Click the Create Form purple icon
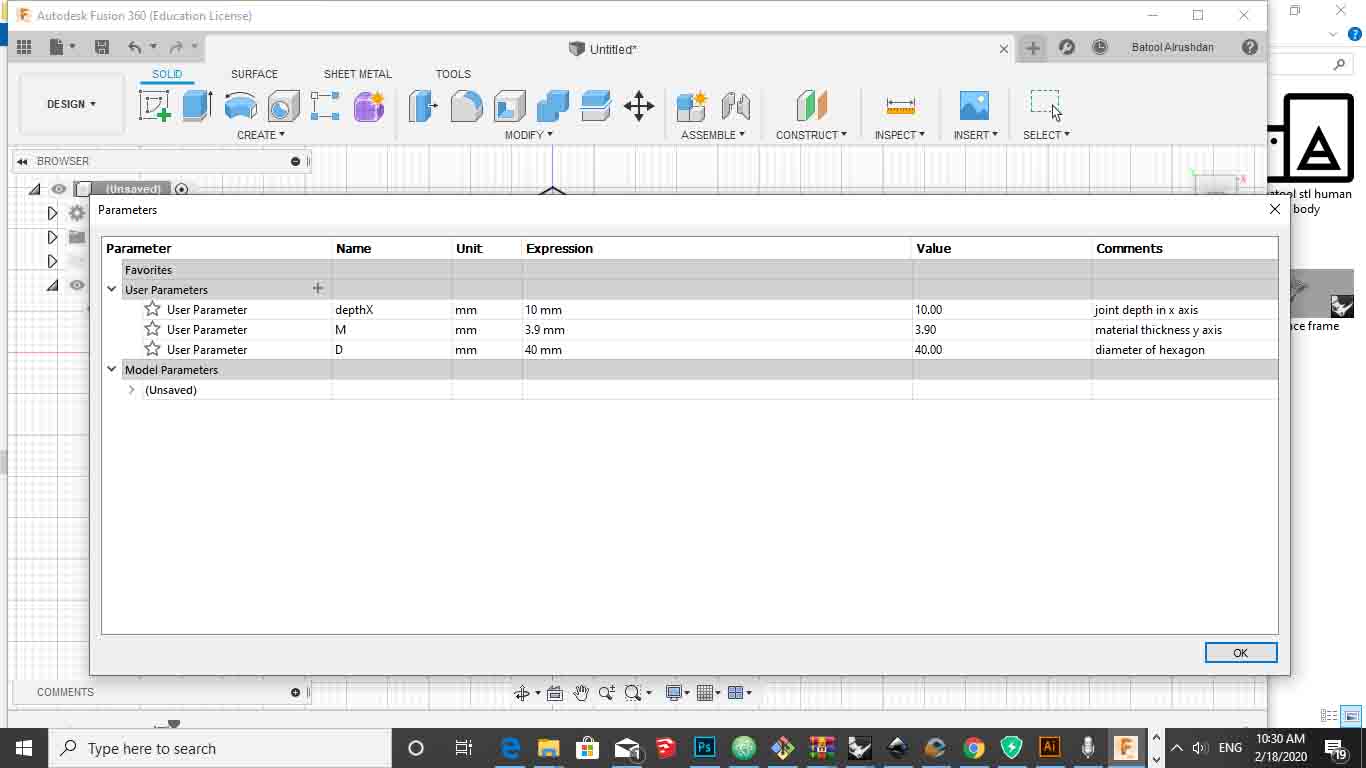This screenshot has width=1366, height=768. tap(369, 105)
